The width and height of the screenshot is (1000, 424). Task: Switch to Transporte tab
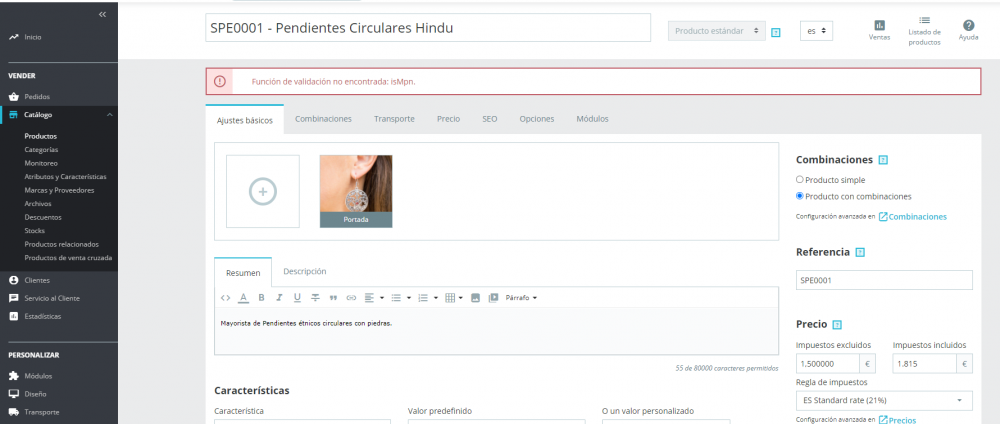click(x=394, y=119)
